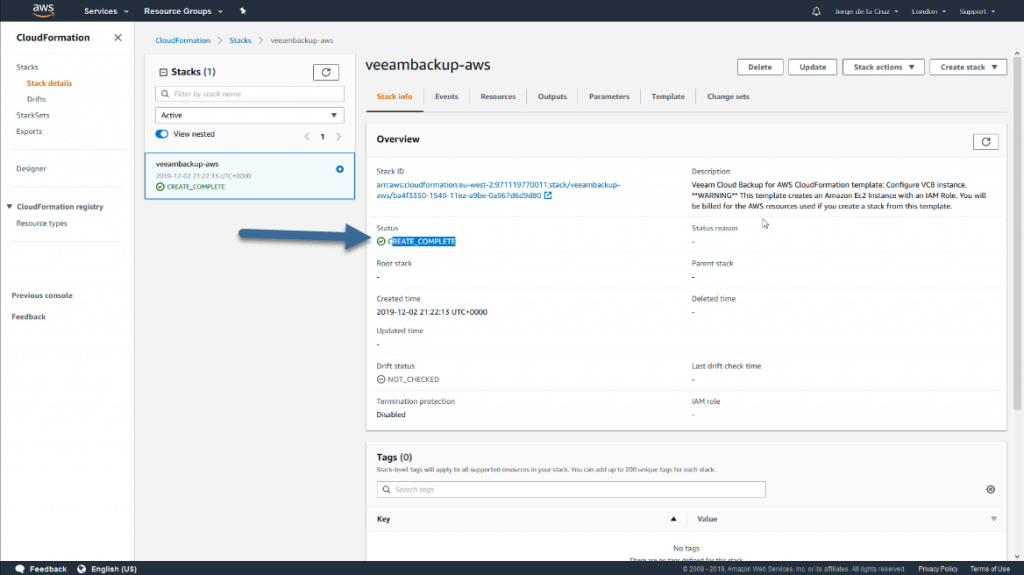Open Privacy Policy footer link
This screenshot has width=1024, height=575.
[938, 569]
